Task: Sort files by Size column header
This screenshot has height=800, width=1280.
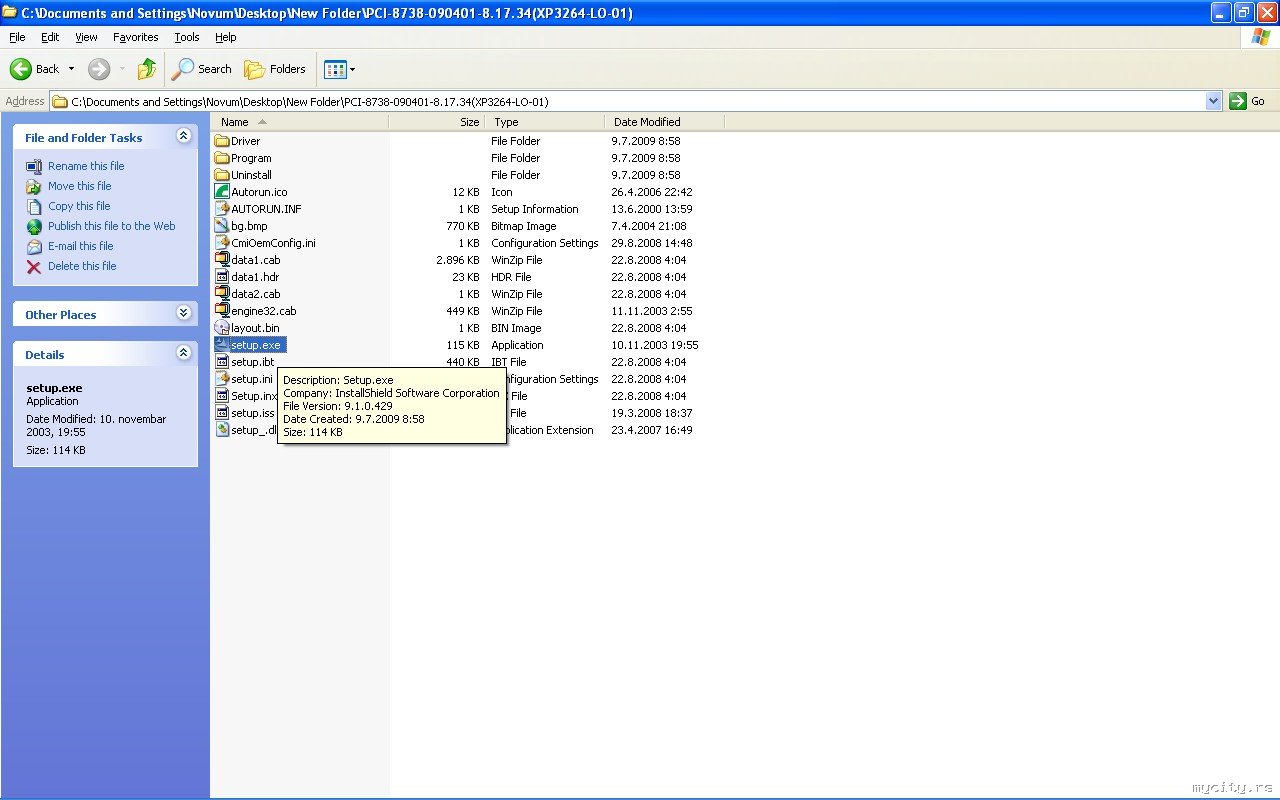Action: [x=436, y=122]
